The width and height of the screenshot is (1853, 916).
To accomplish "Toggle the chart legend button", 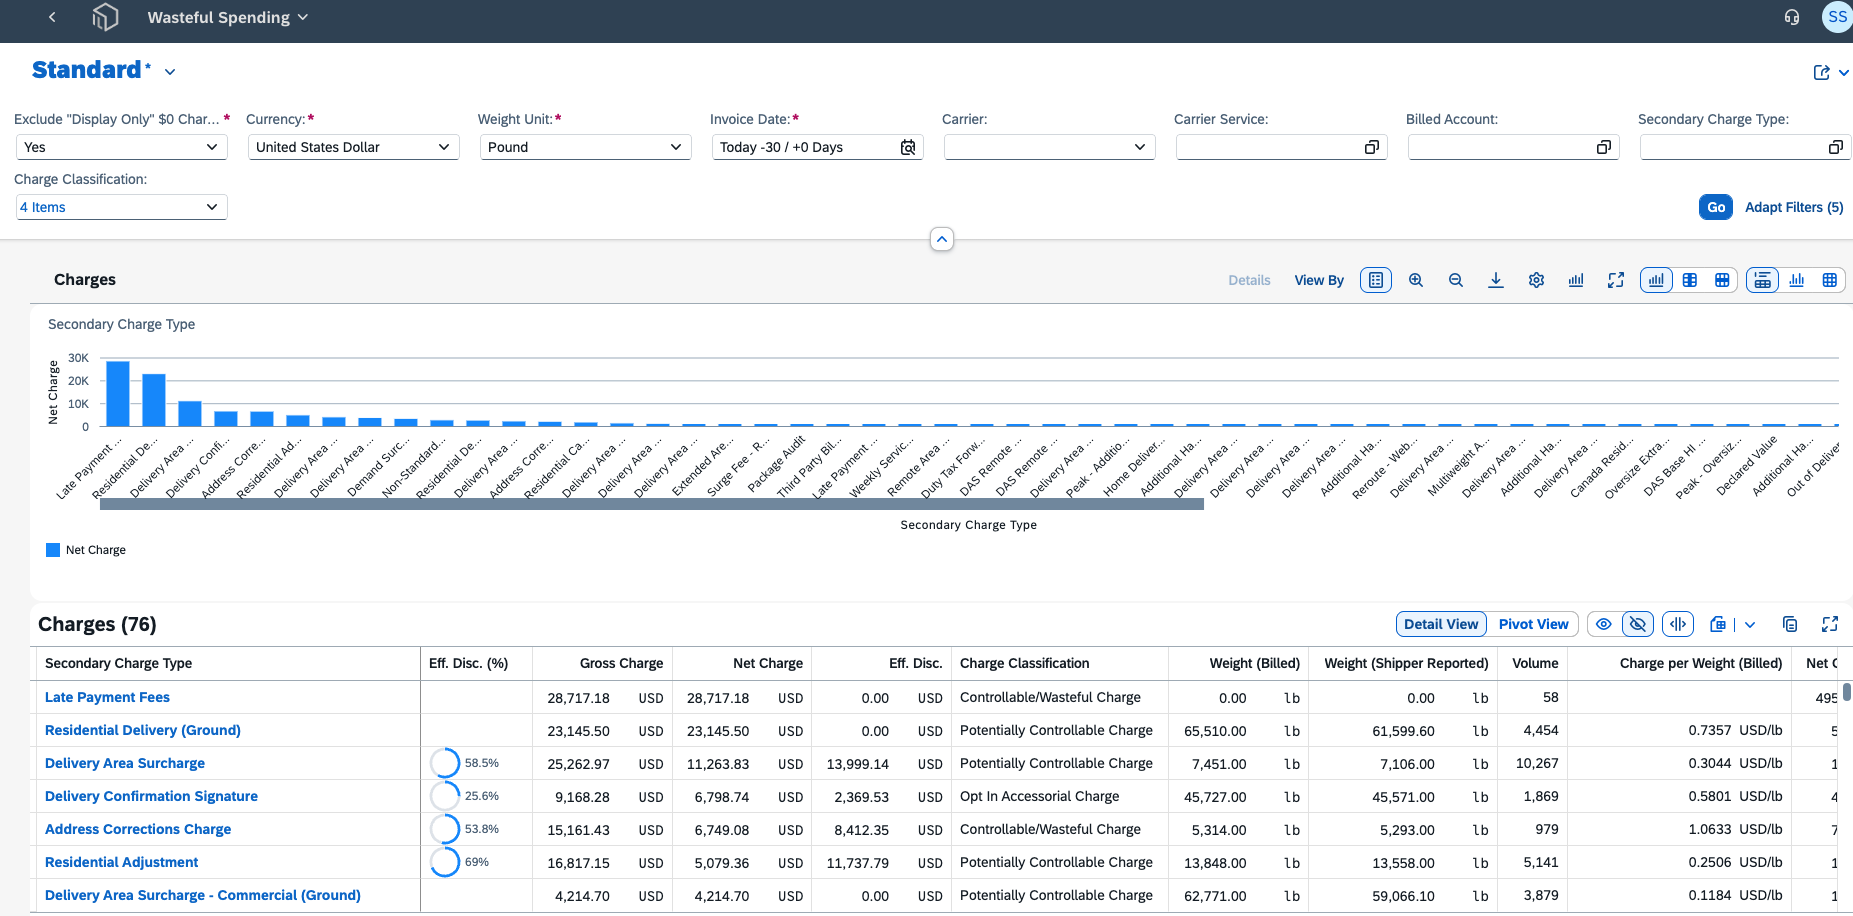I will point(1376,281).
